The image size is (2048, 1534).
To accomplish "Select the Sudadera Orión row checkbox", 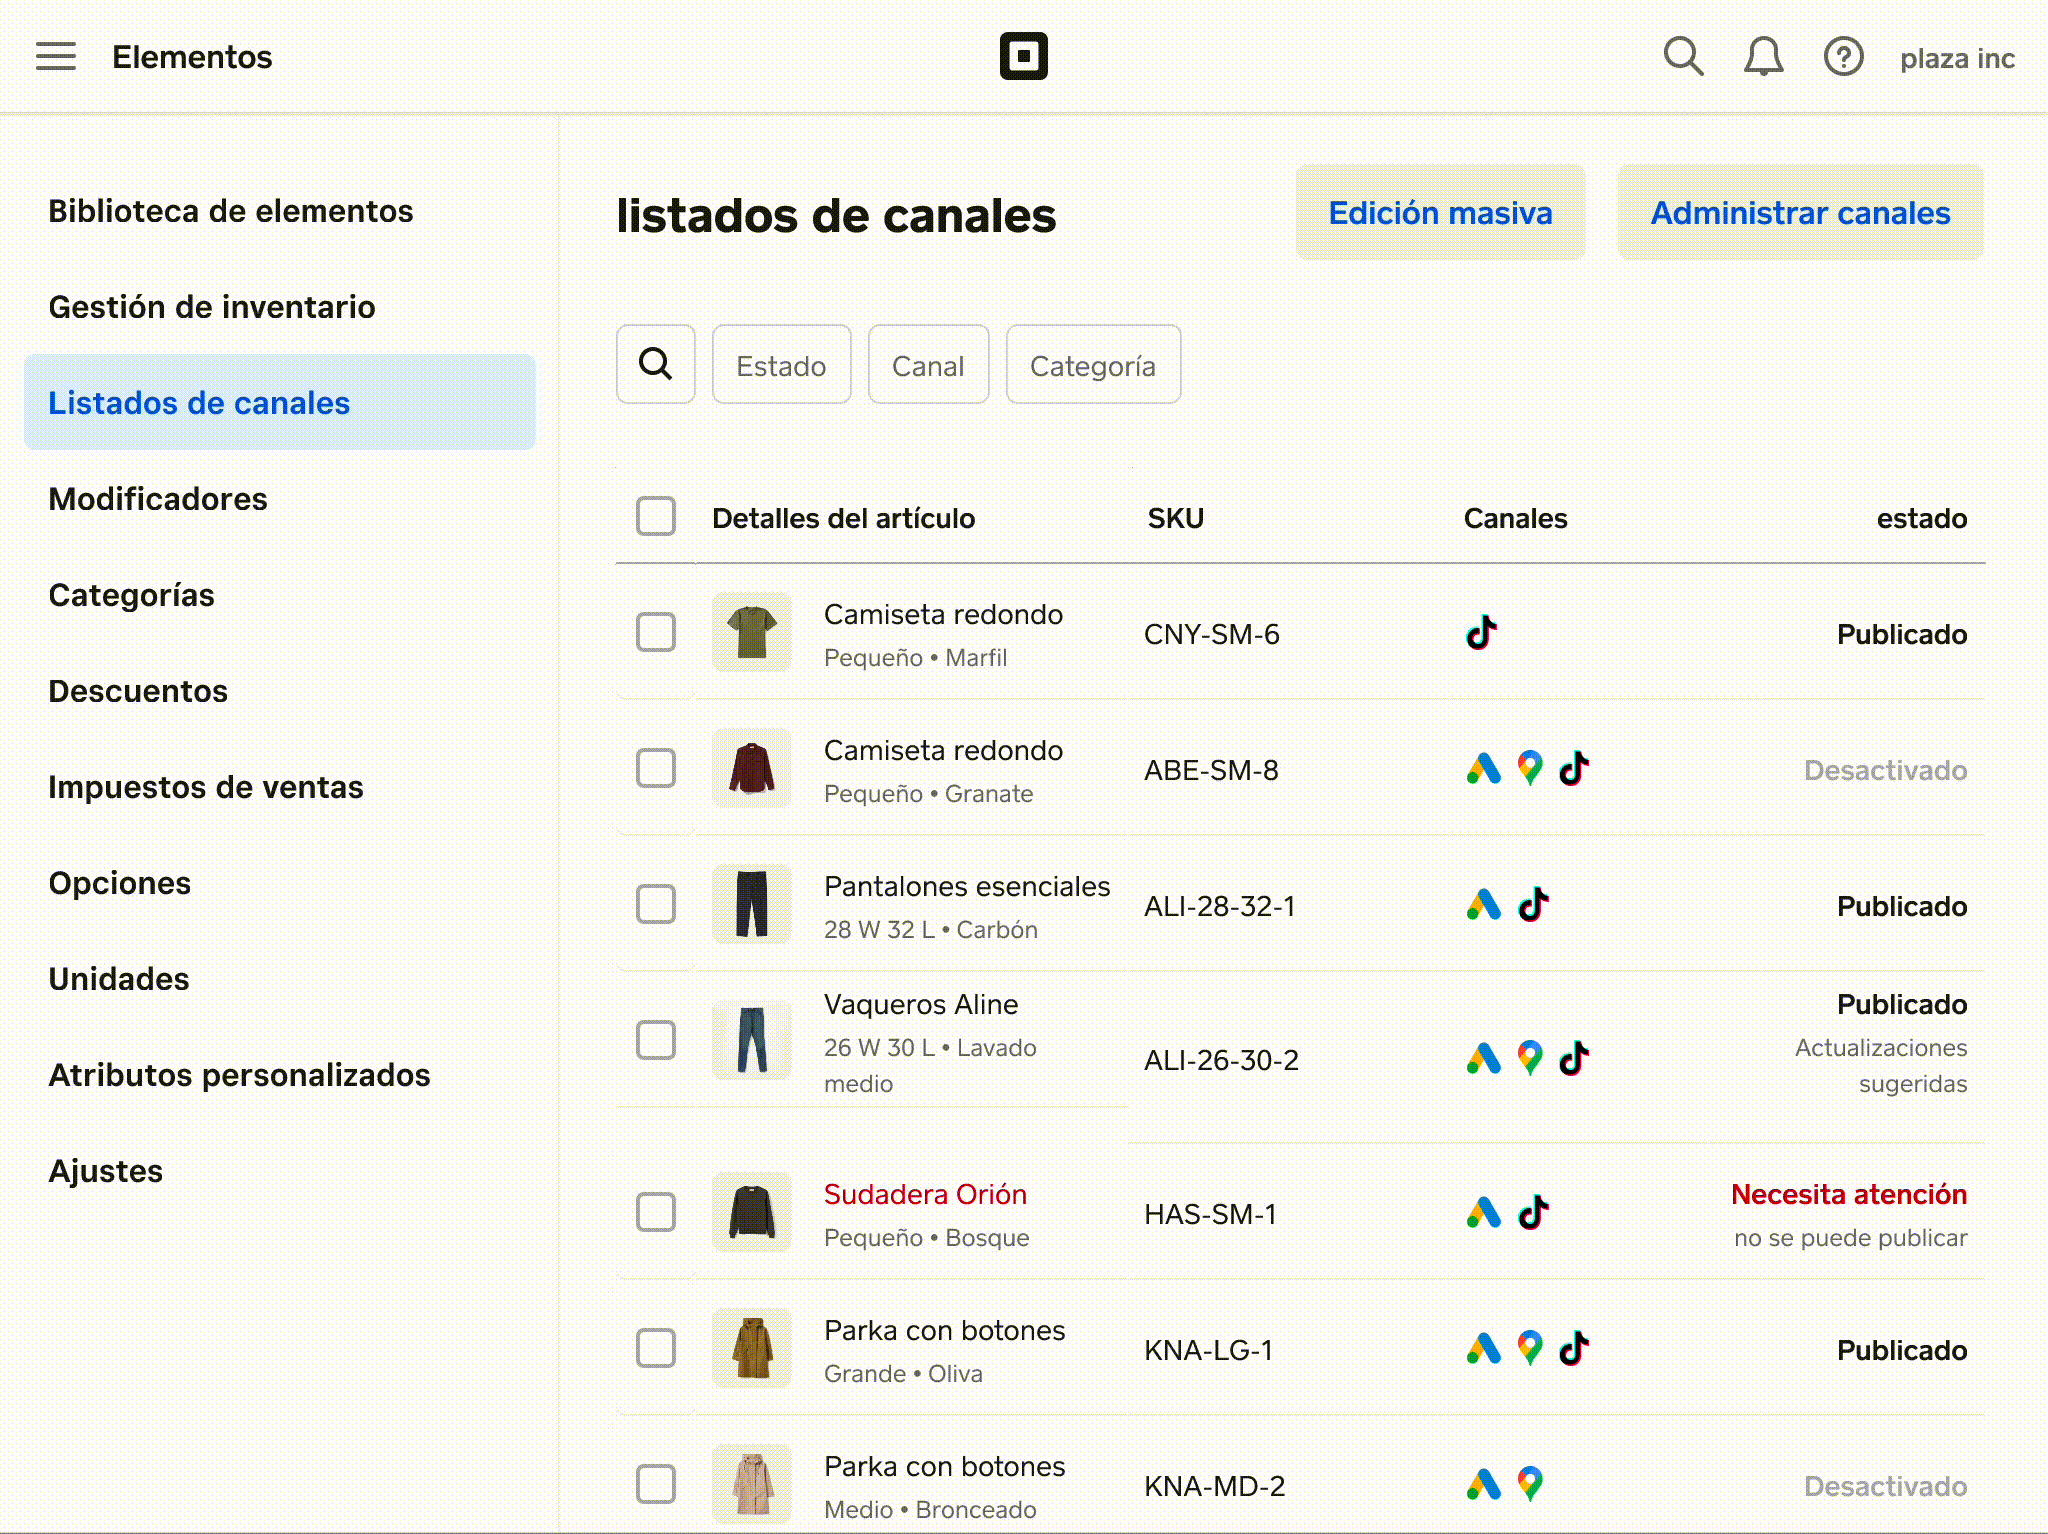I will (656, 1212).
